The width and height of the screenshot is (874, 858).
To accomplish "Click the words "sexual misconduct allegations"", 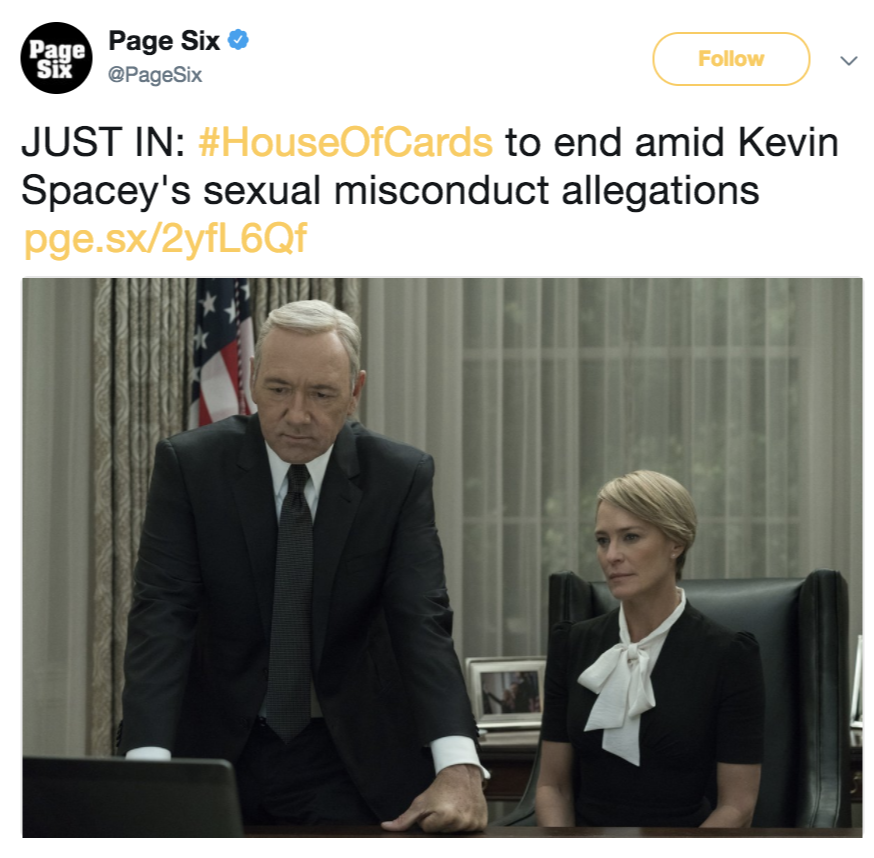I will pyautogui.click(x=480, y=191).
